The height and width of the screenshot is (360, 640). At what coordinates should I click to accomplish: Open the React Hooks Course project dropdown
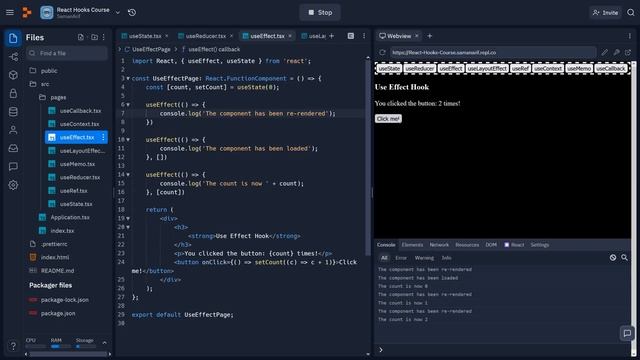point(118,13)
